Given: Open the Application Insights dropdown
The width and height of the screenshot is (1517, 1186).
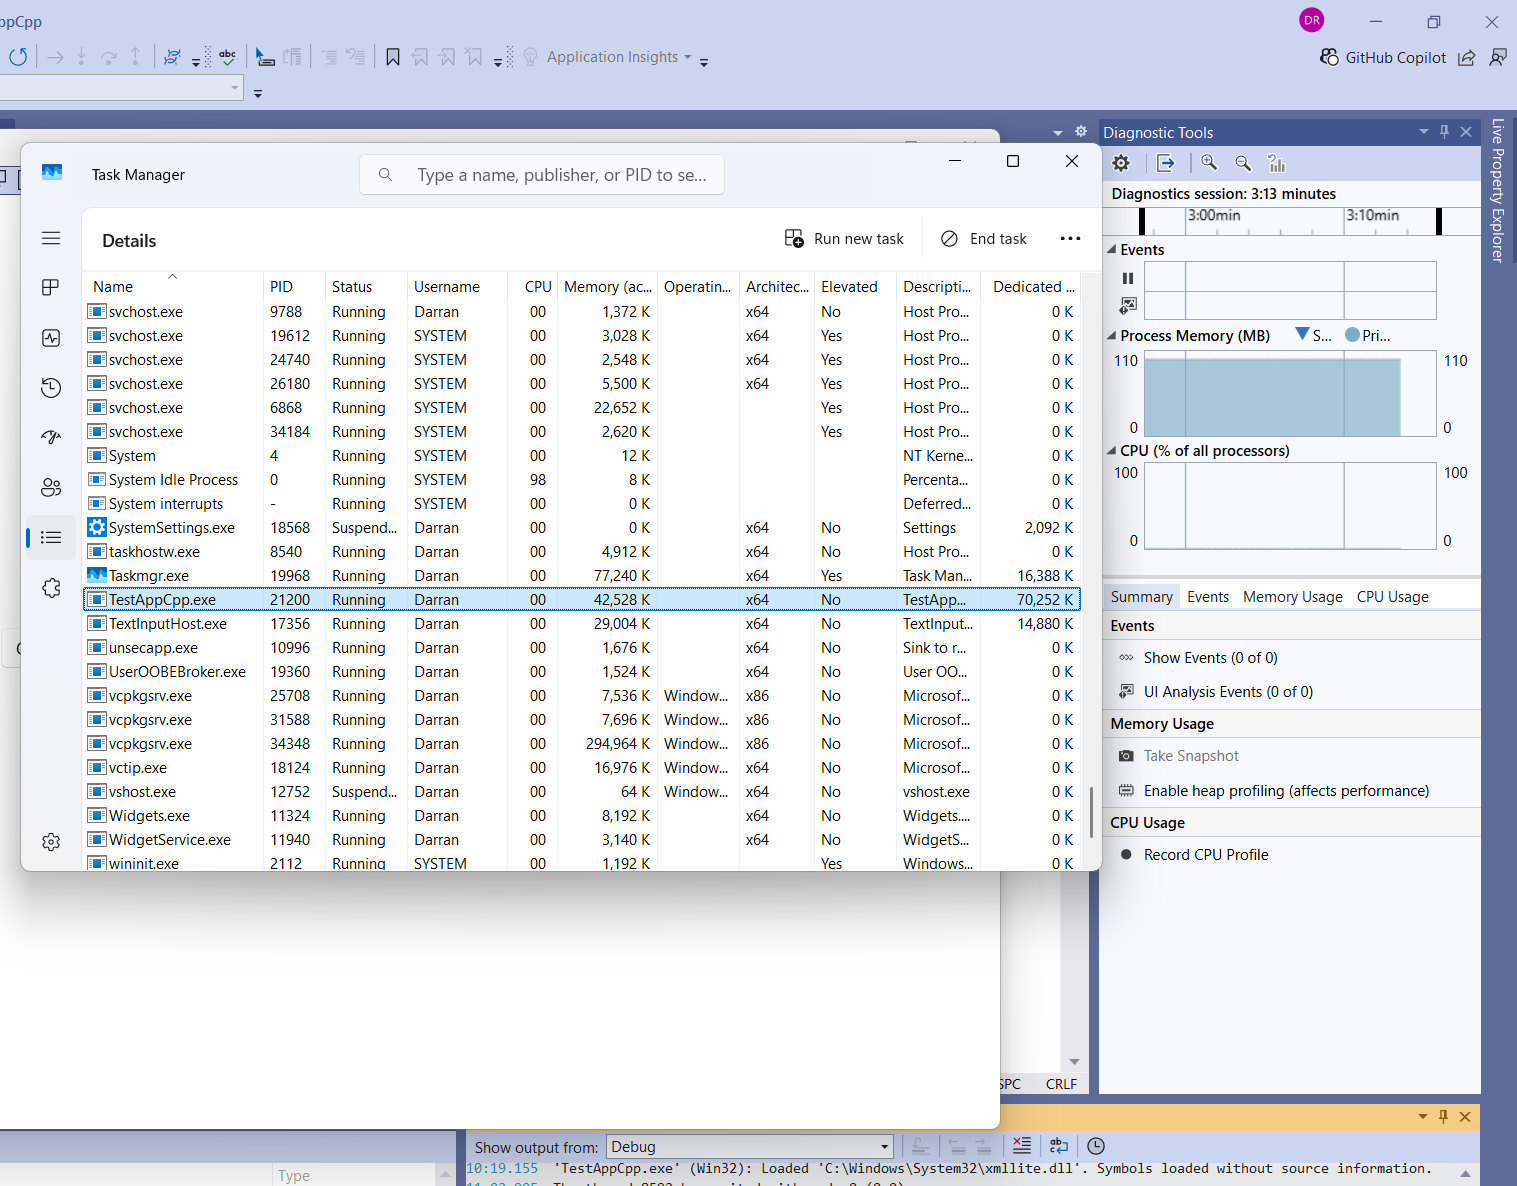Looking at the screenshot, I should point(687,57).
